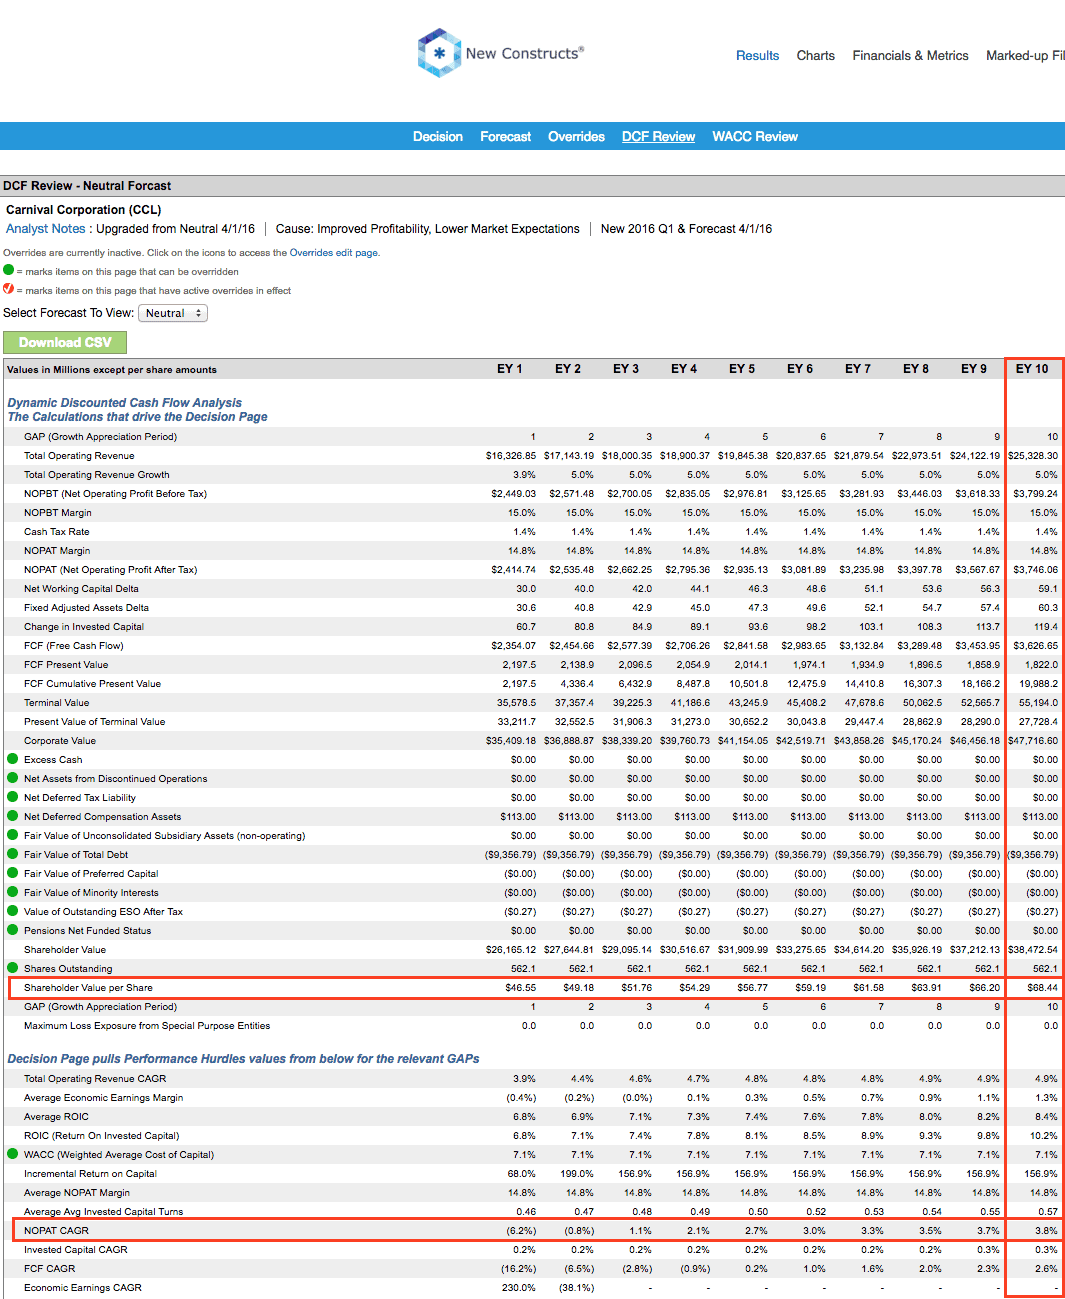This screenshot has height=1299, width=1065.
Task: Select the DCF Review tab
Action: (658, 137)
